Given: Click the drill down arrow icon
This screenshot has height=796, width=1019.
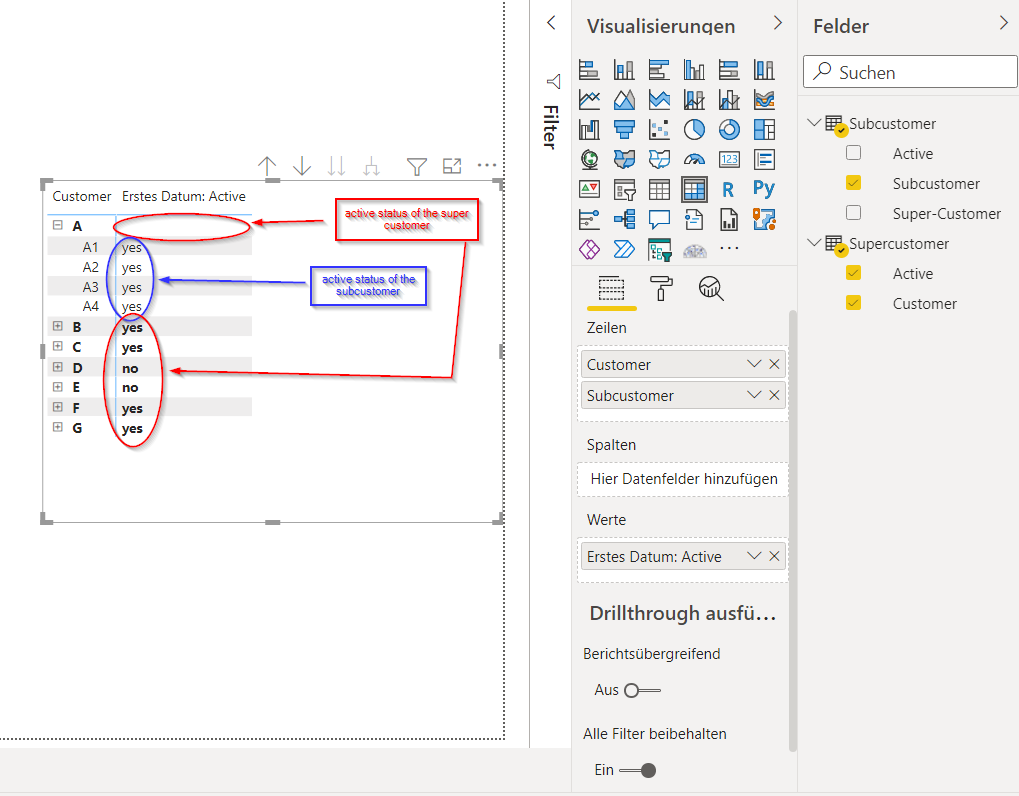Looking at the screenshot, I should 302,166.
